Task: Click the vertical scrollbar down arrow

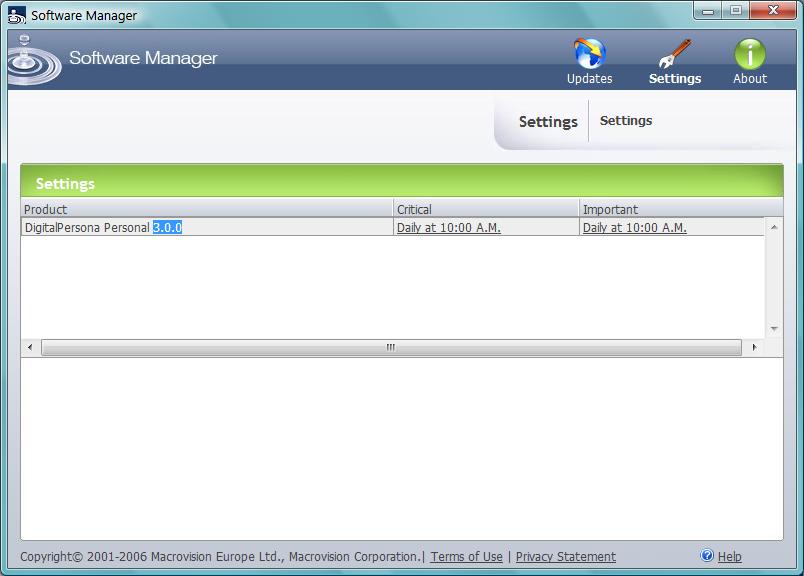Action: 774,329
